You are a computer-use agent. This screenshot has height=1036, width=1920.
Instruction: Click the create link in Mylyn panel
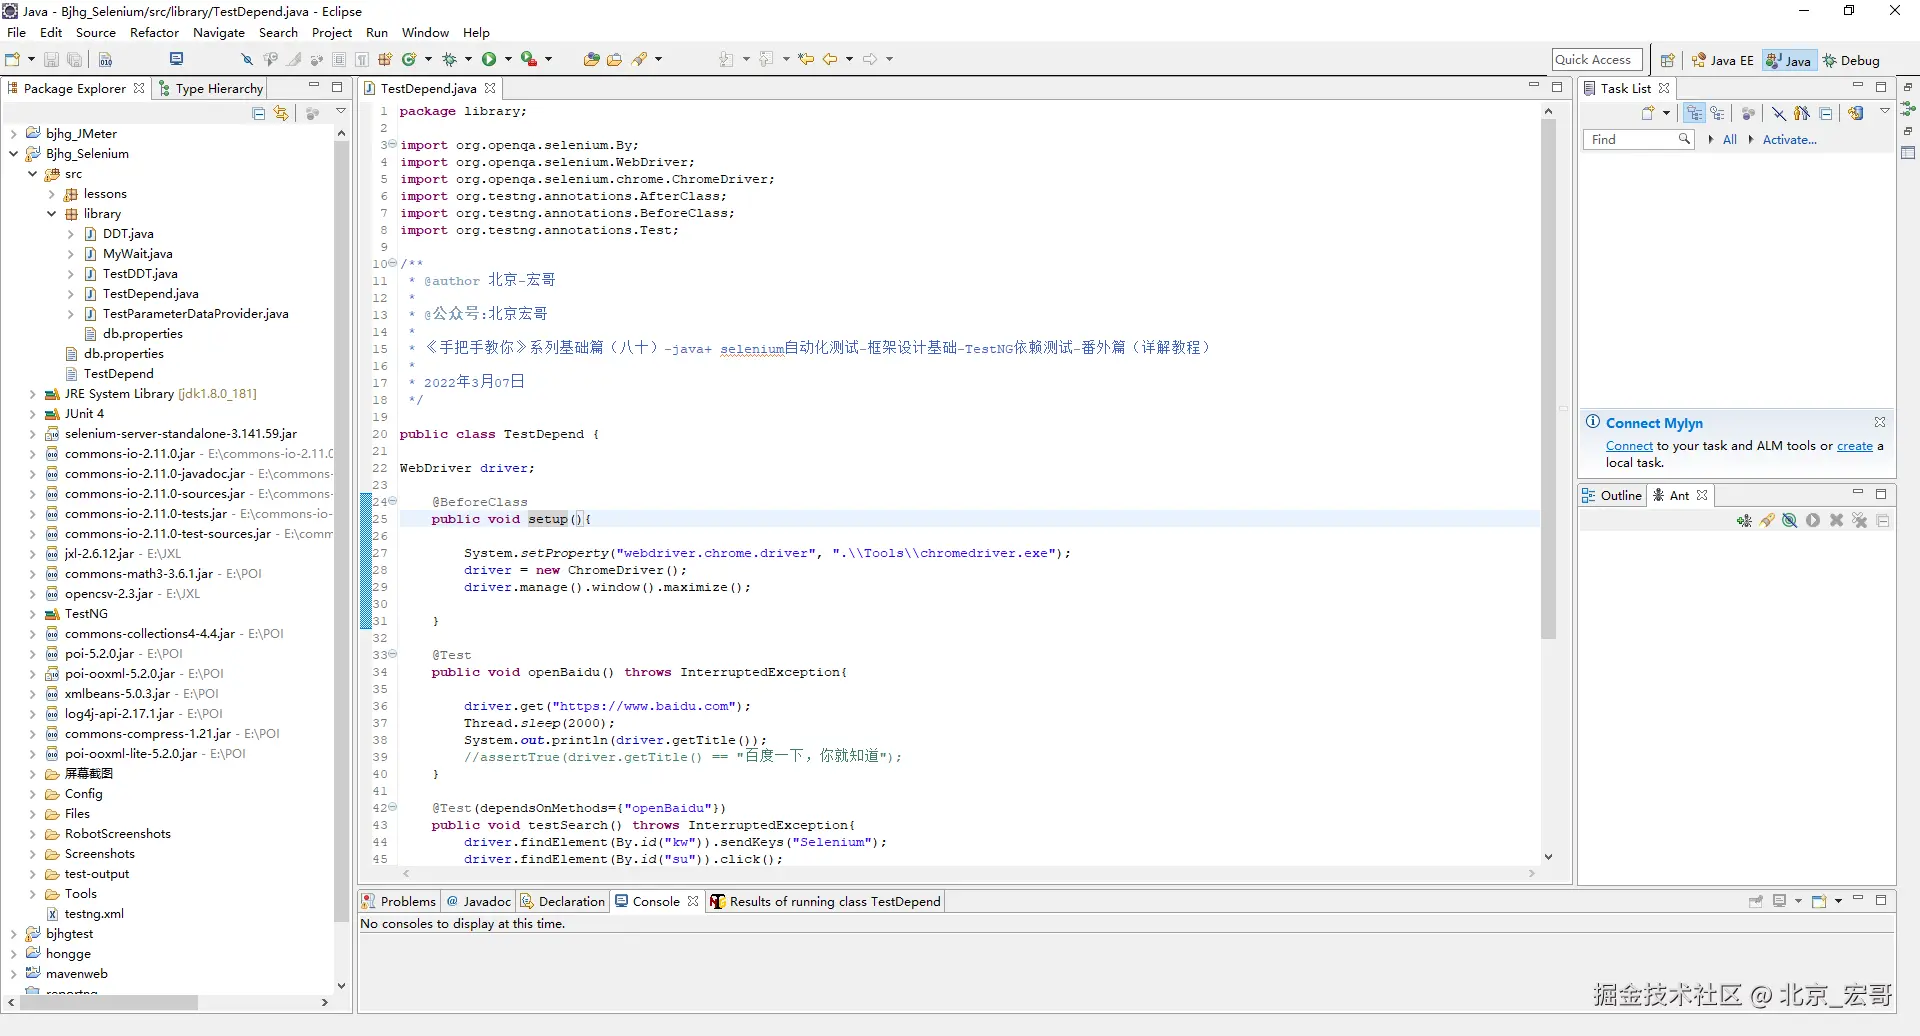pos(1855,446)
